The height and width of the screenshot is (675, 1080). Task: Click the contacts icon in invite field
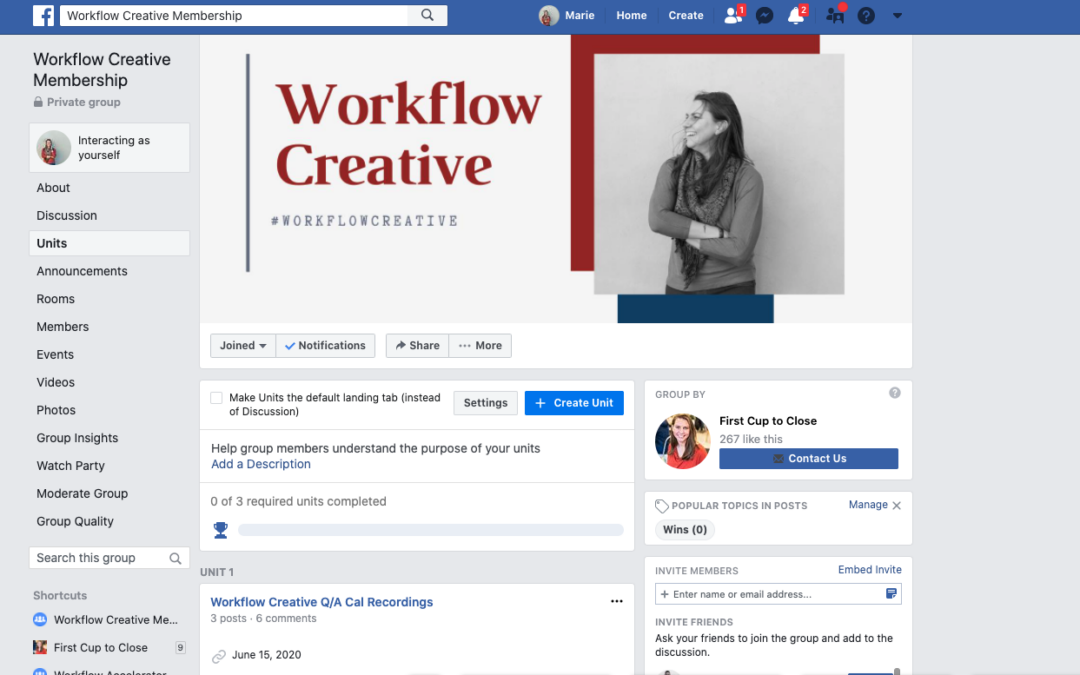891,594
